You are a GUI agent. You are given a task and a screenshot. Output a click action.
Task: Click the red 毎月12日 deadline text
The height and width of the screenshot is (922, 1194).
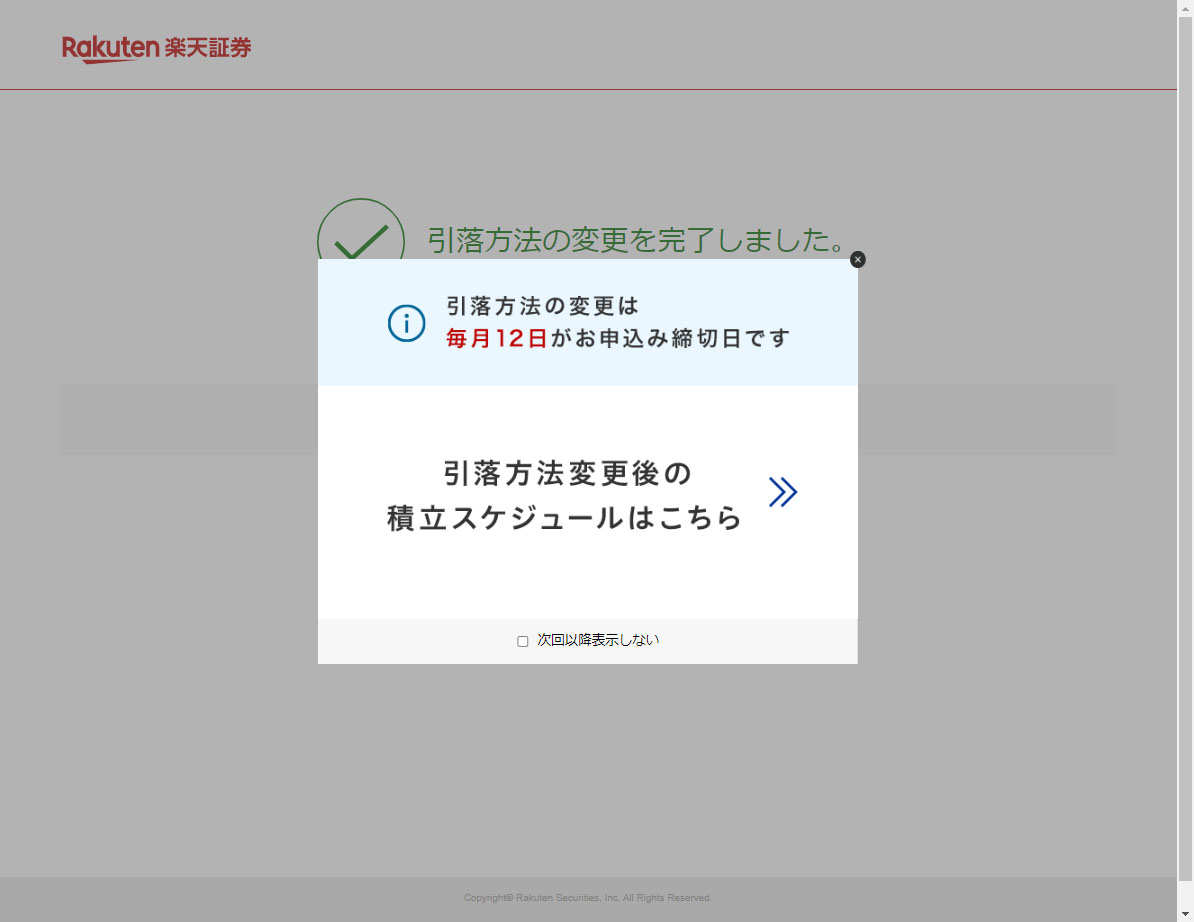[496, 339]
